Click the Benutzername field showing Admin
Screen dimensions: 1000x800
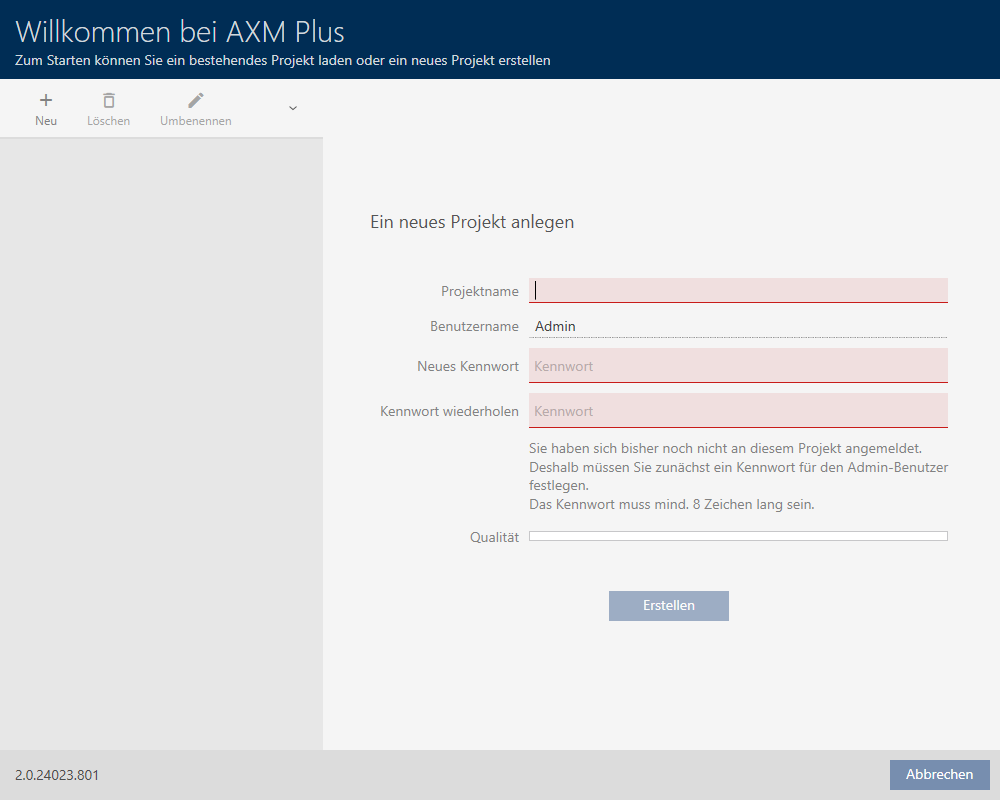tap(738, 326)
